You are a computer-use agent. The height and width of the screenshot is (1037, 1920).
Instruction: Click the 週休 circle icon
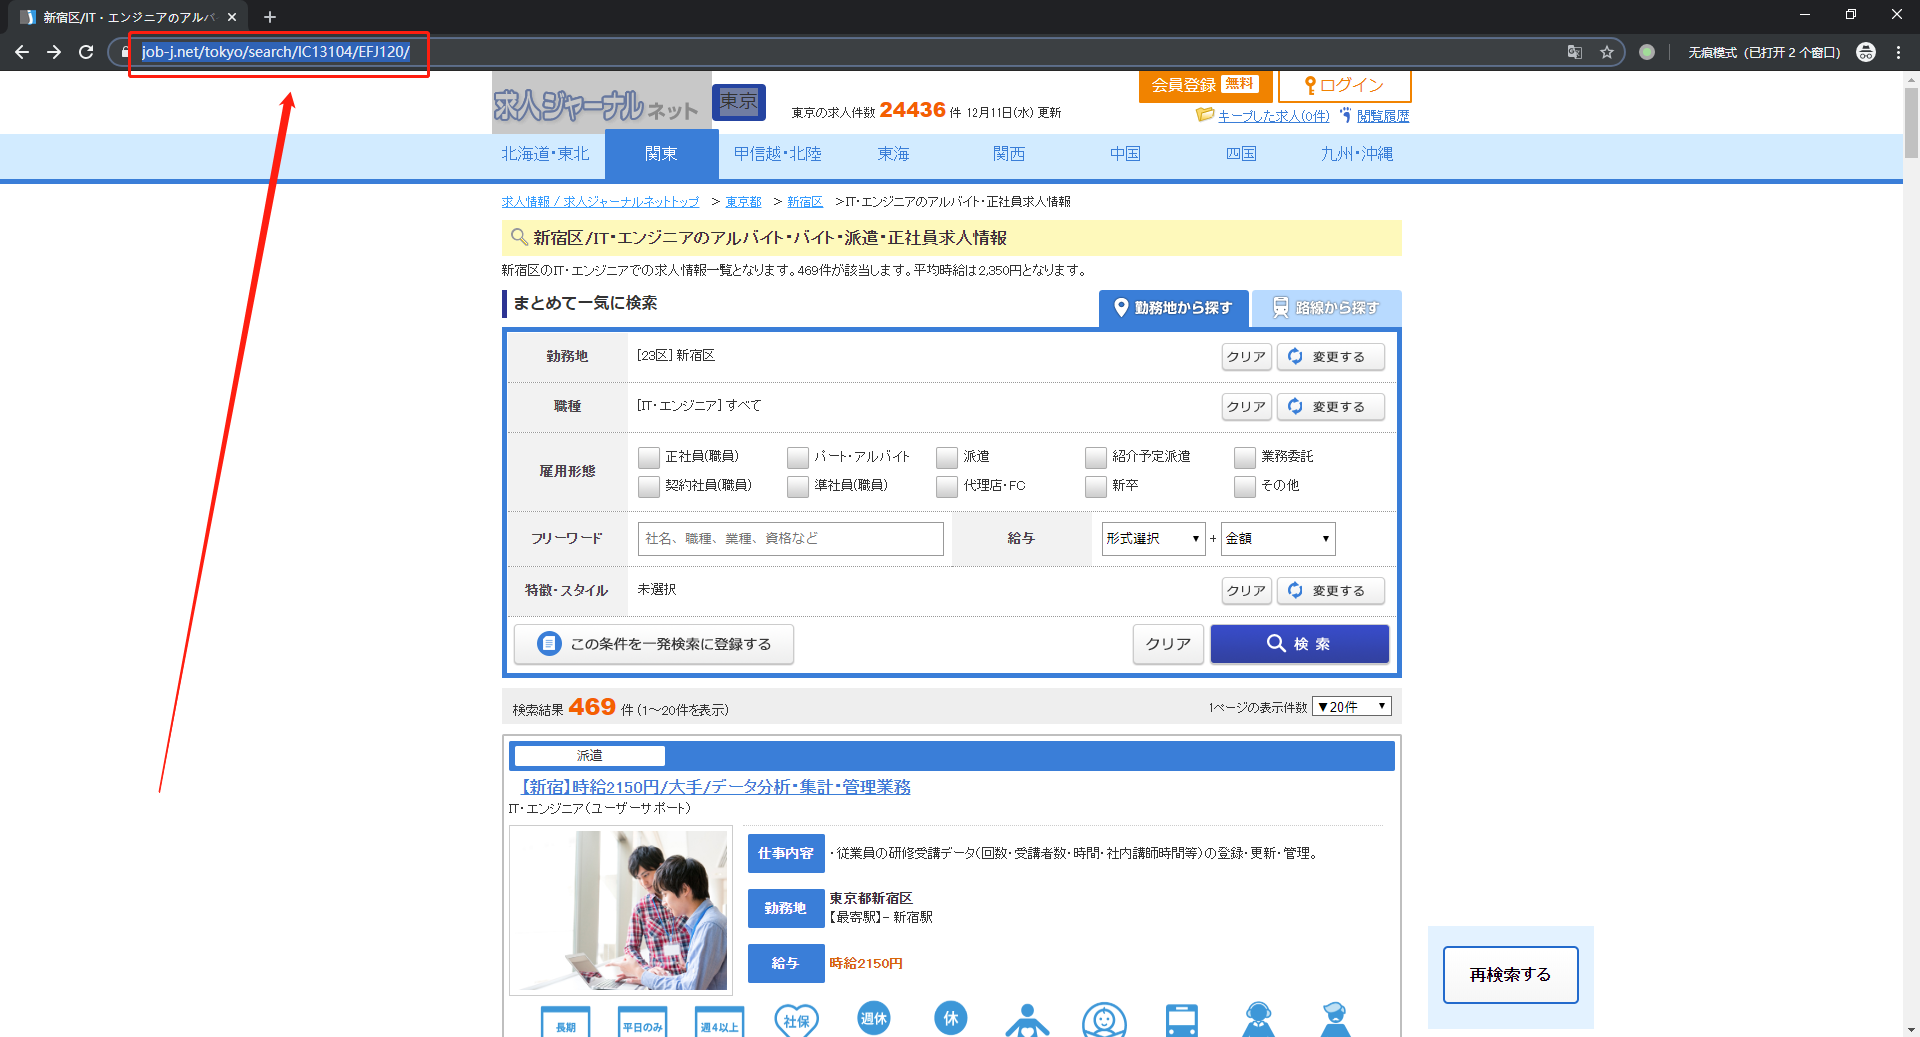pos(873,1018)
